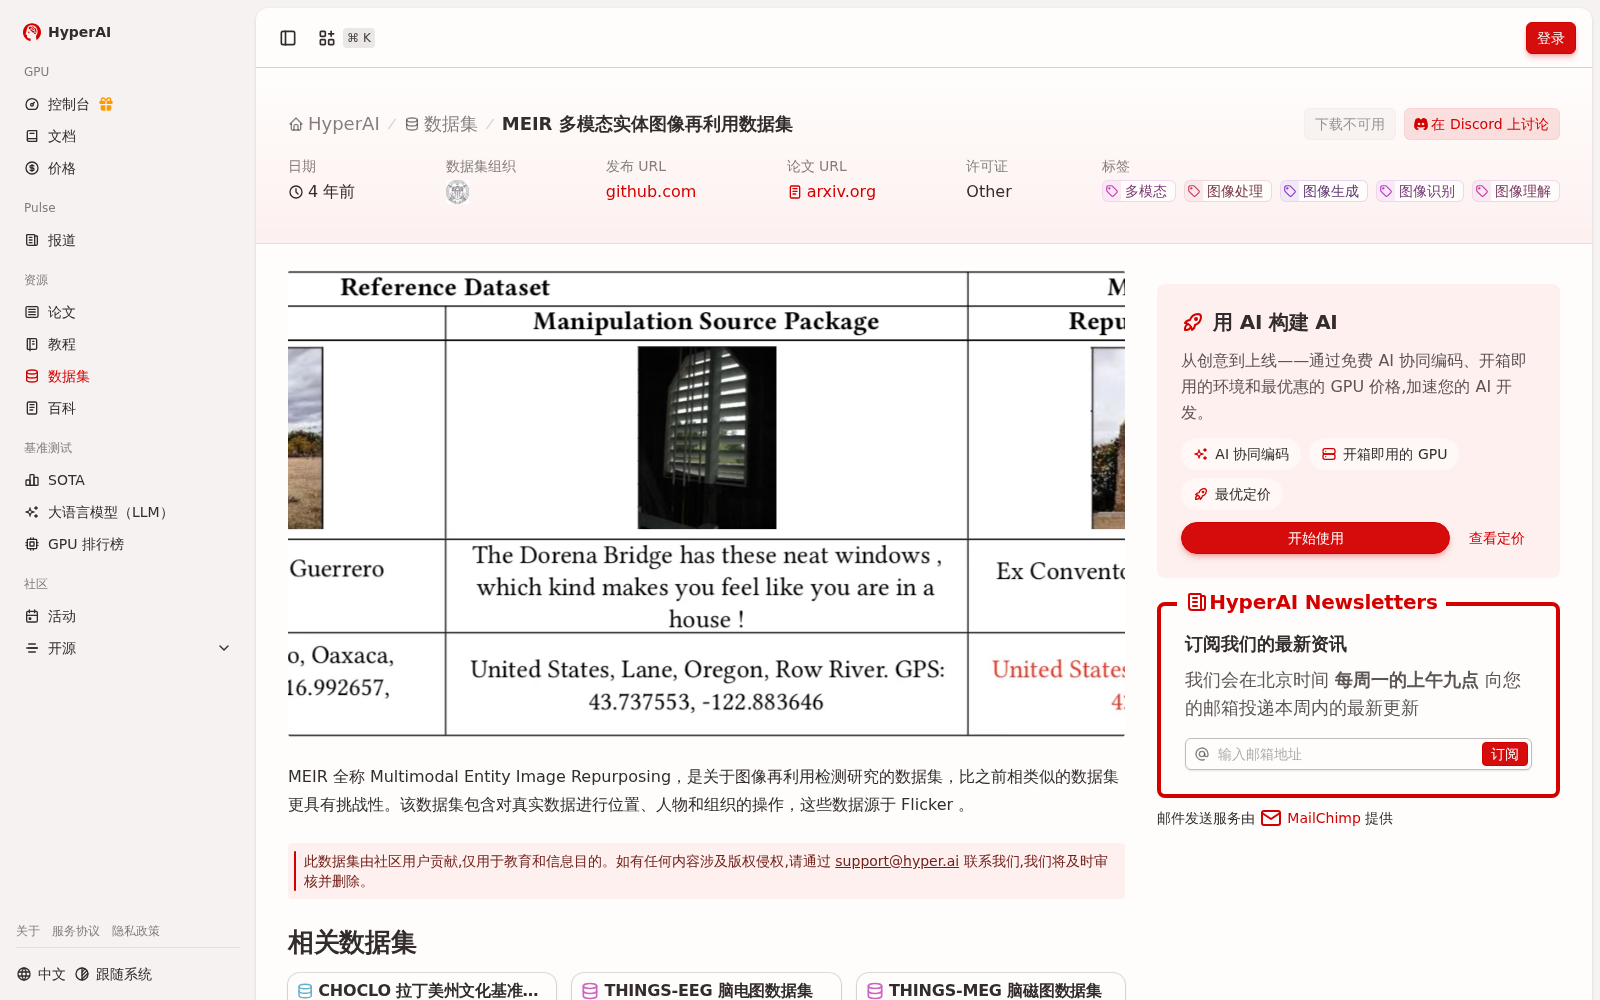Click the HyperAI logo icon
Image resolution: width=1600 pixels, height=1000 pixels.
(32, 32)
